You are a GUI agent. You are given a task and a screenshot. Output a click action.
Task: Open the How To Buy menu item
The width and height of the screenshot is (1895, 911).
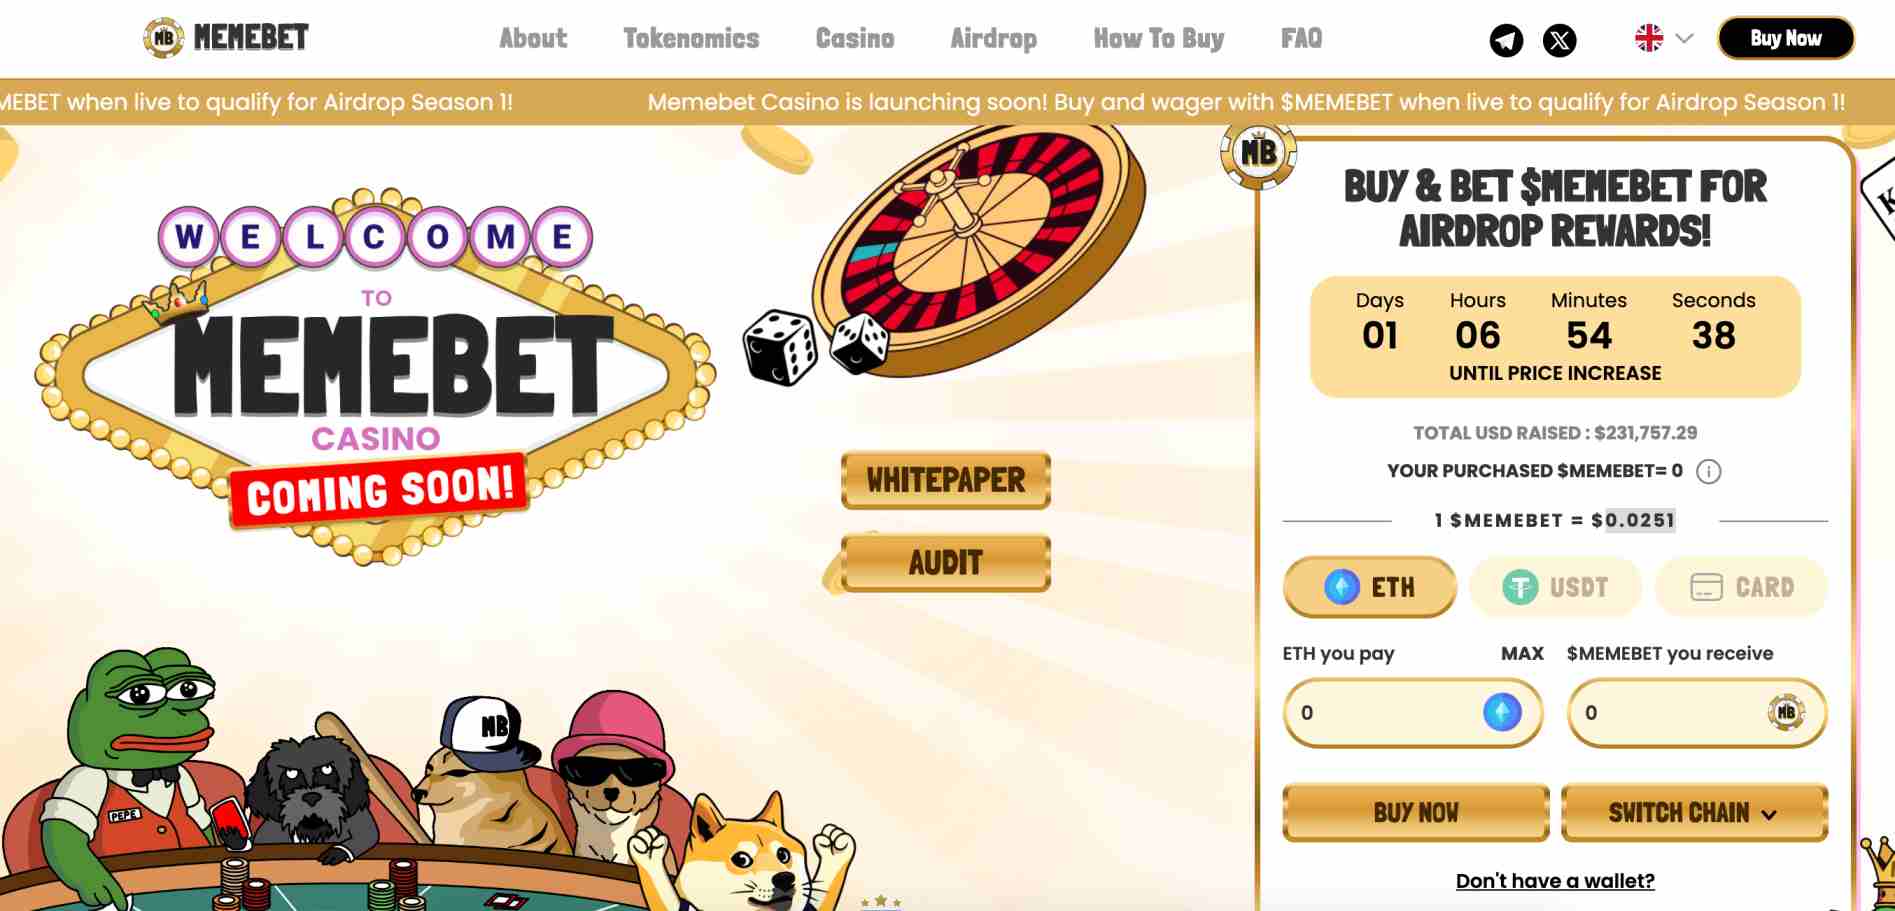(x=1158, y=39)
